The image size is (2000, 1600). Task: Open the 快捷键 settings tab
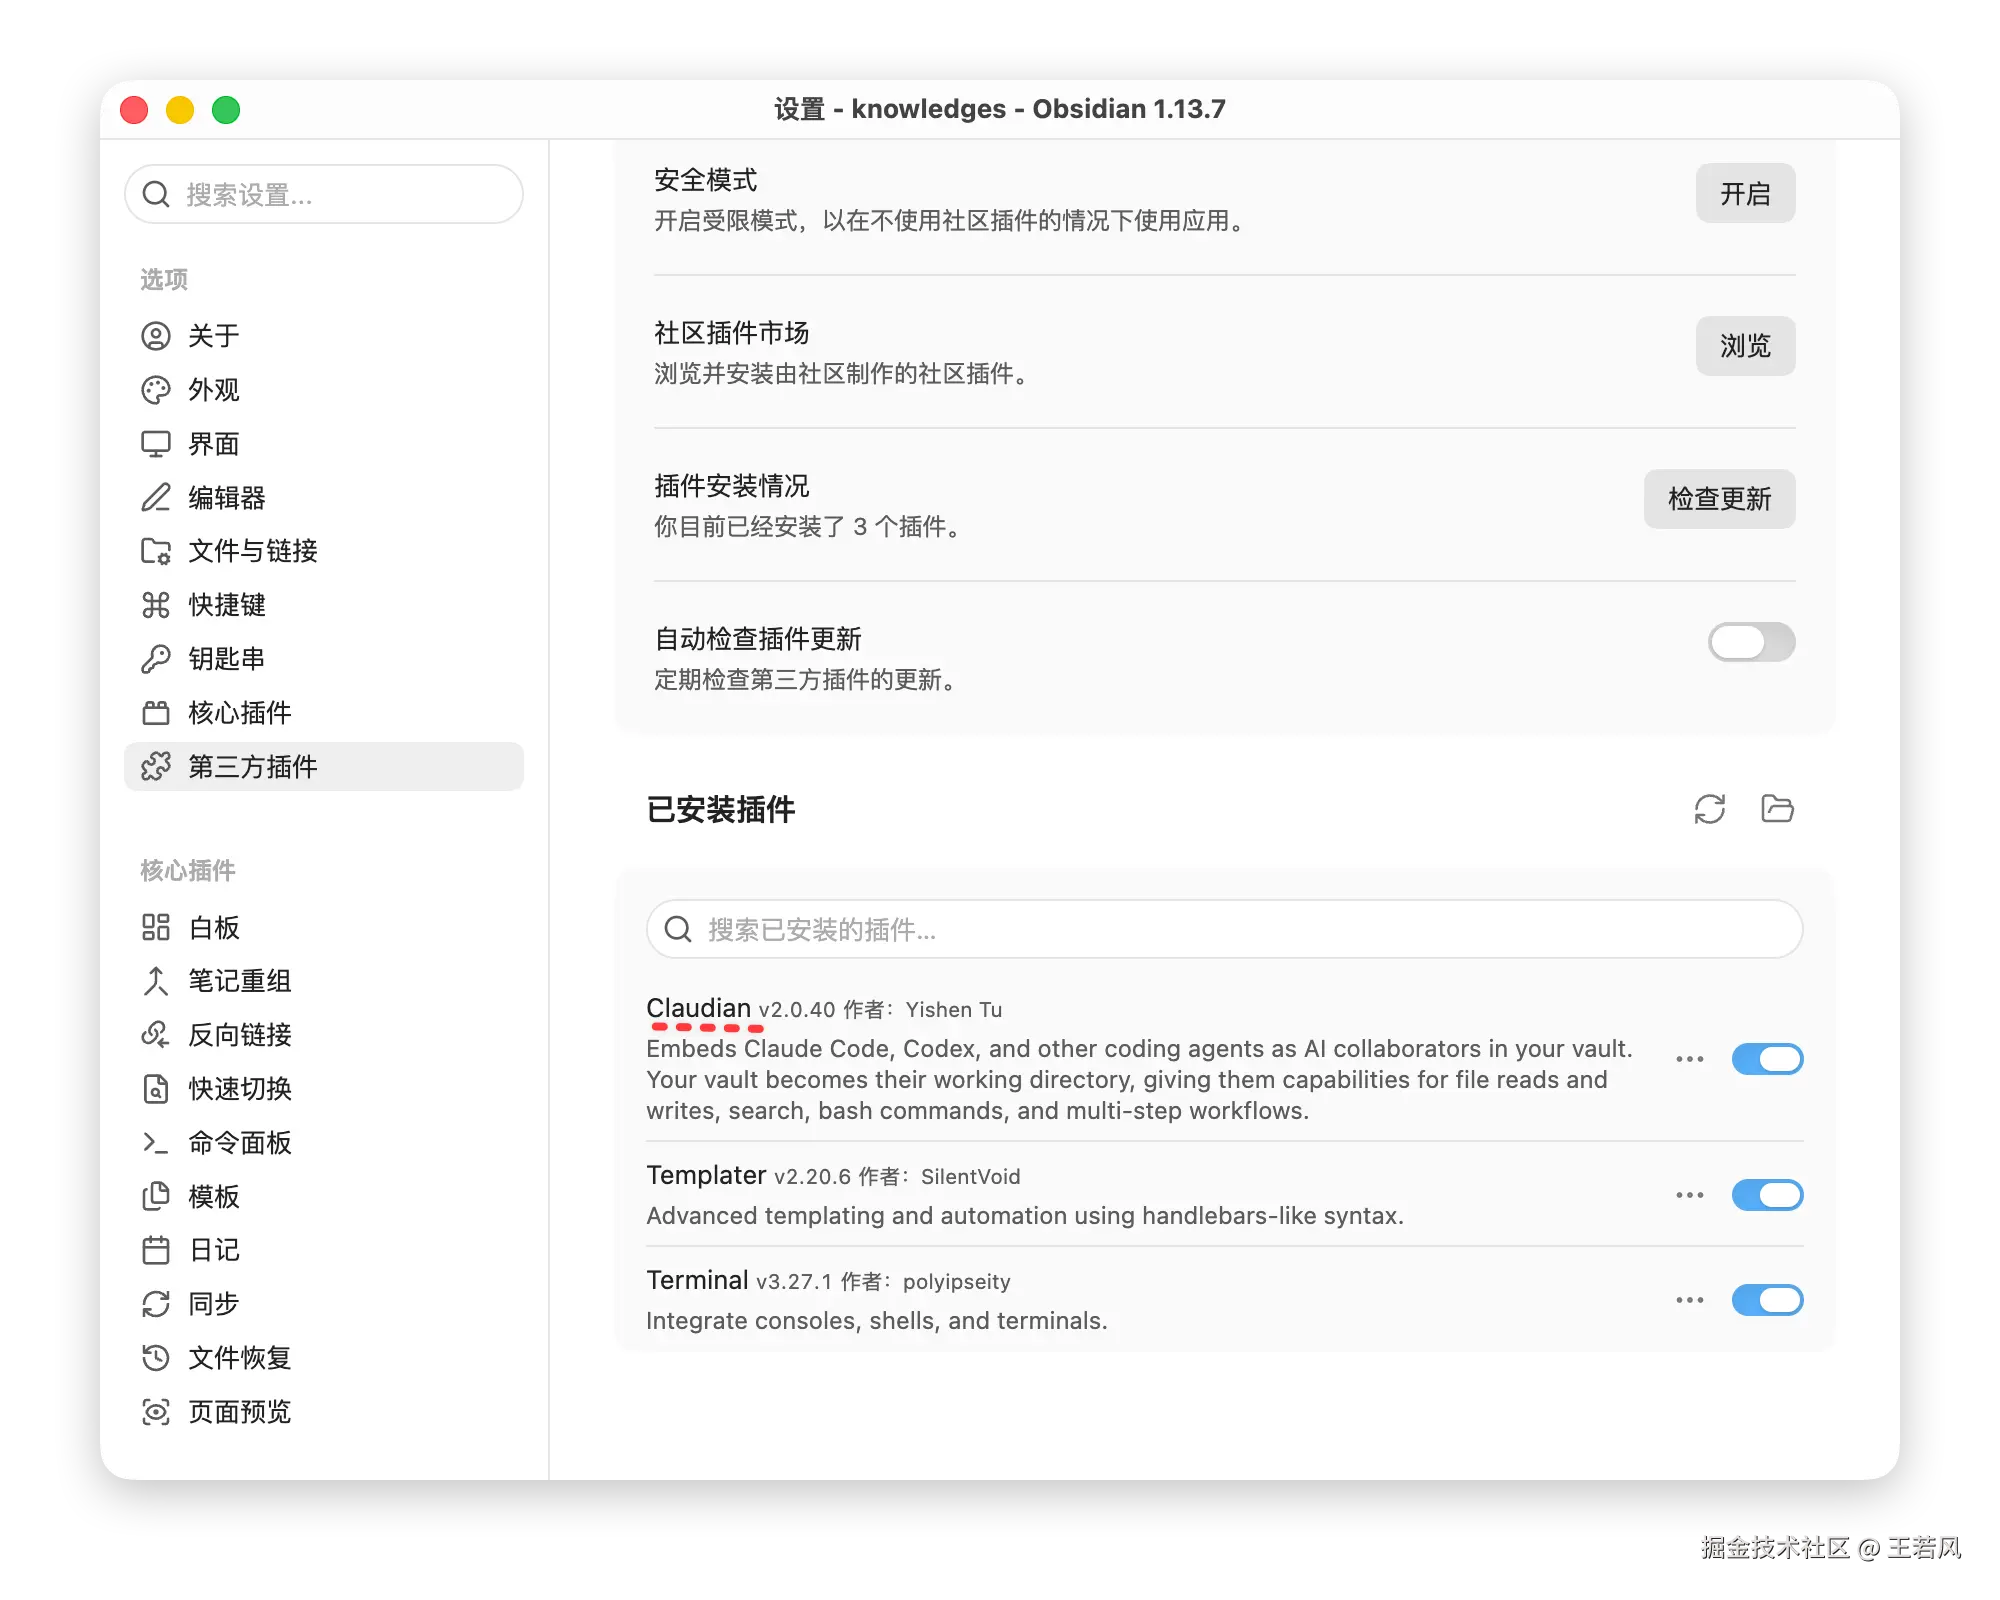pyautogui.click(x=324, y=605)
